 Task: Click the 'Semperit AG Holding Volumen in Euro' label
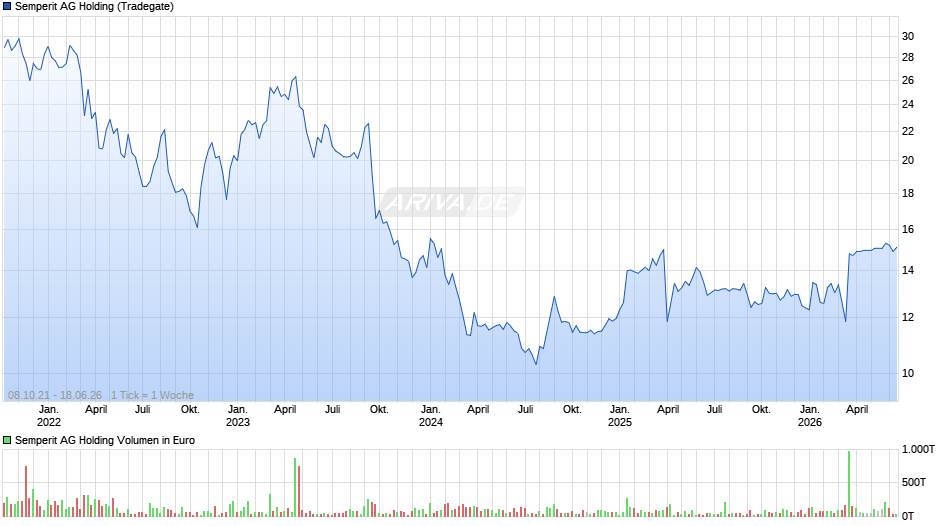[105, 440]
